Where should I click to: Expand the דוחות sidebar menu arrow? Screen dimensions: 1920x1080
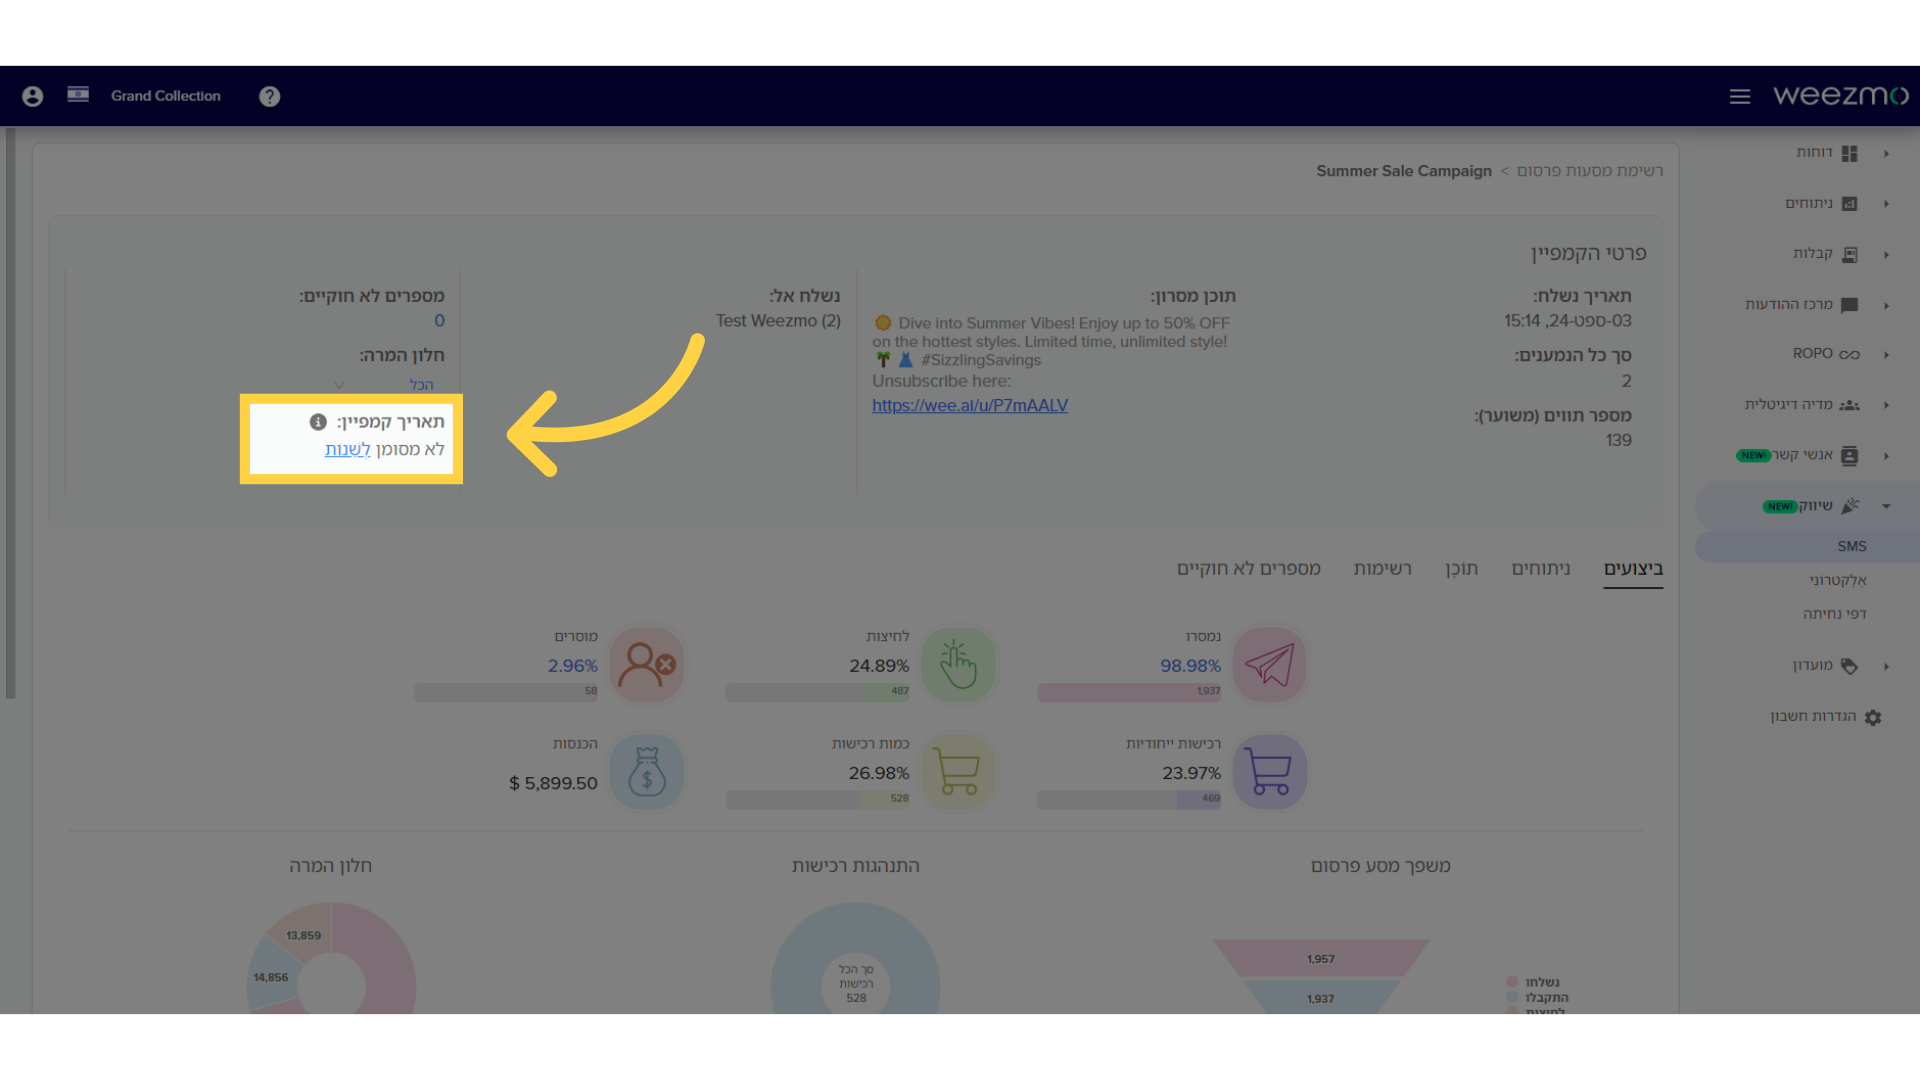[1886, 153]
